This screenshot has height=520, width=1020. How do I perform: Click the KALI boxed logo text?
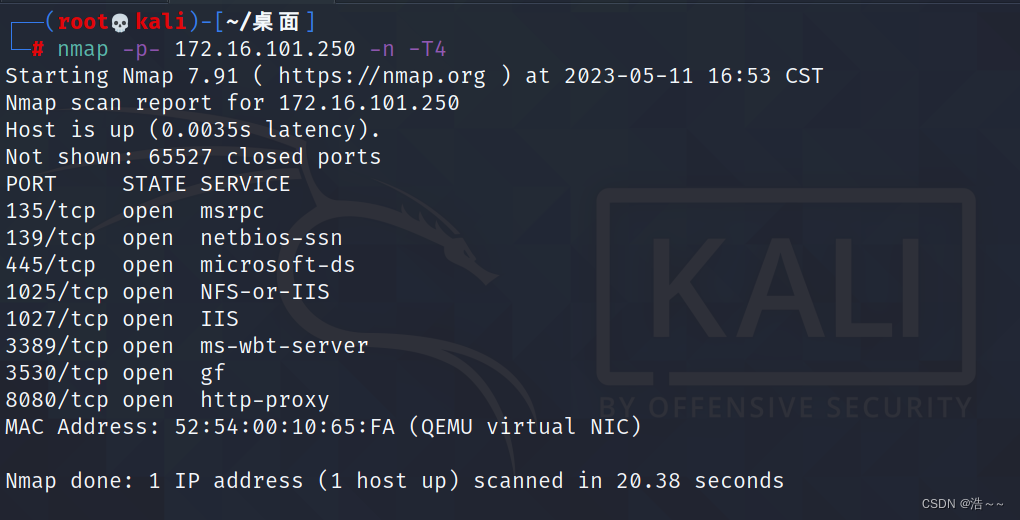pyautogui.click(x=786, y=286)
